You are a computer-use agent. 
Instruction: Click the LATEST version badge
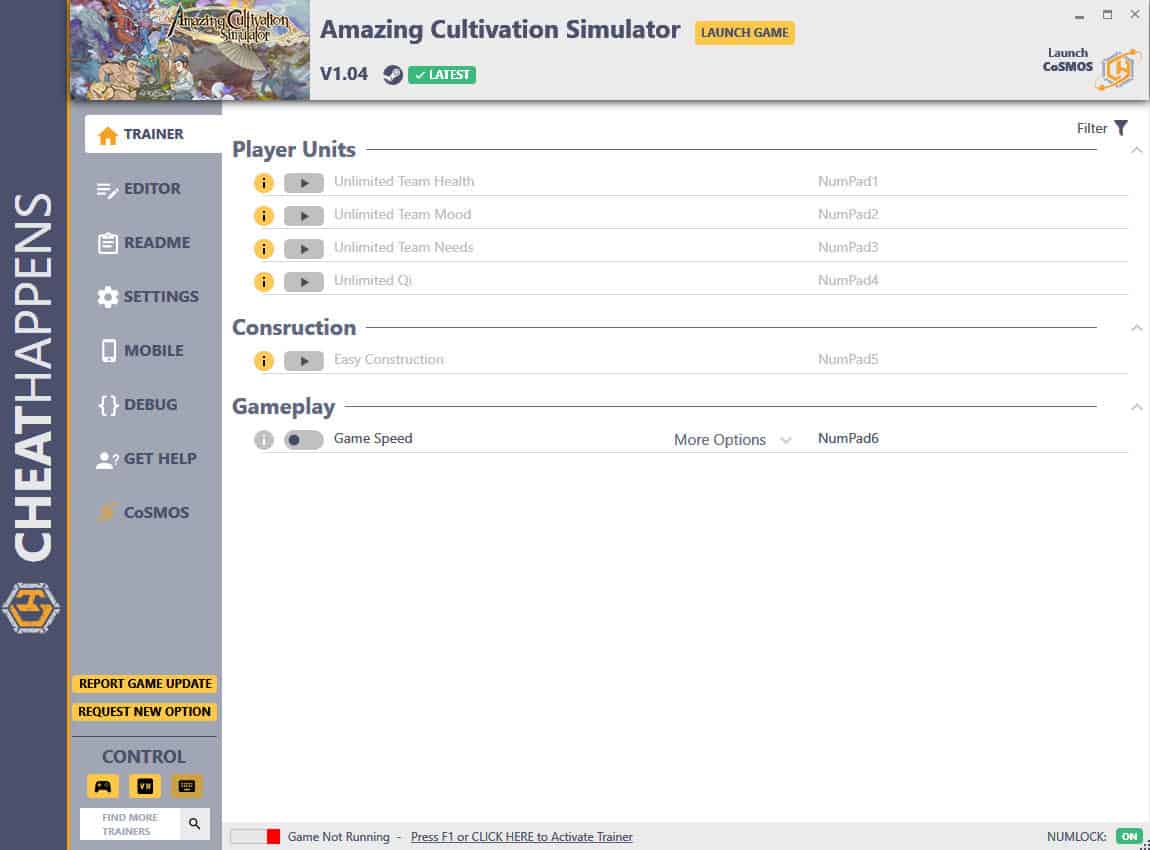coord(442,75)
